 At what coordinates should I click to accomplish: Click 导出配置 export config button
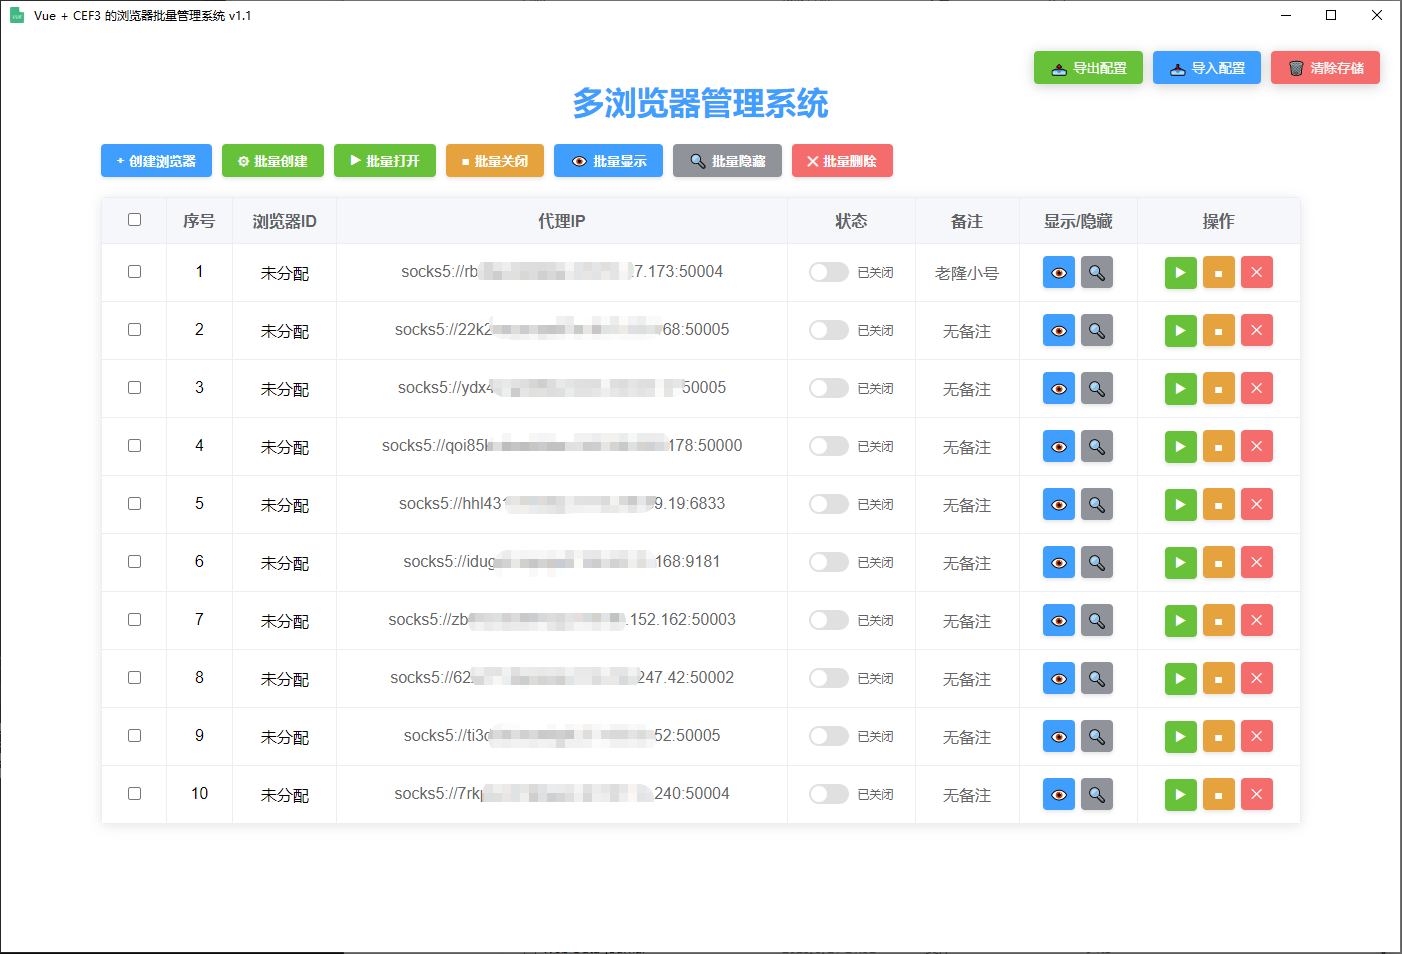(1088, 68)
